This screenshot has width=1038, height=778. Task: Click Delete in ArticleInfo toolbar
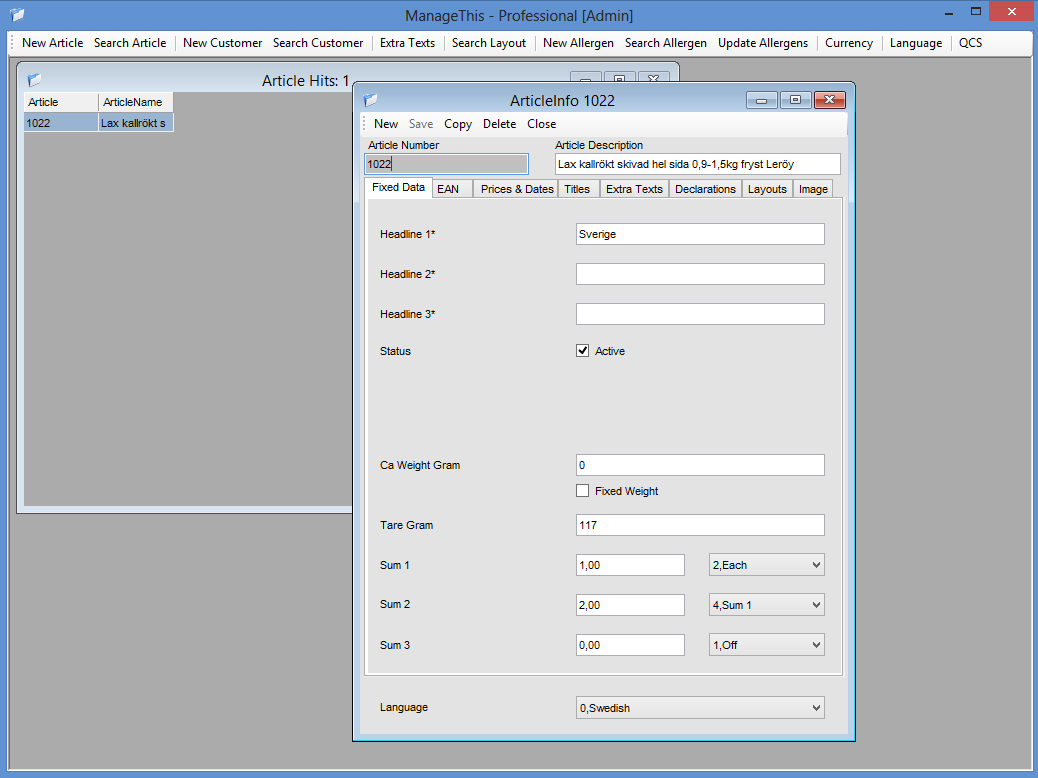[499, 124]
